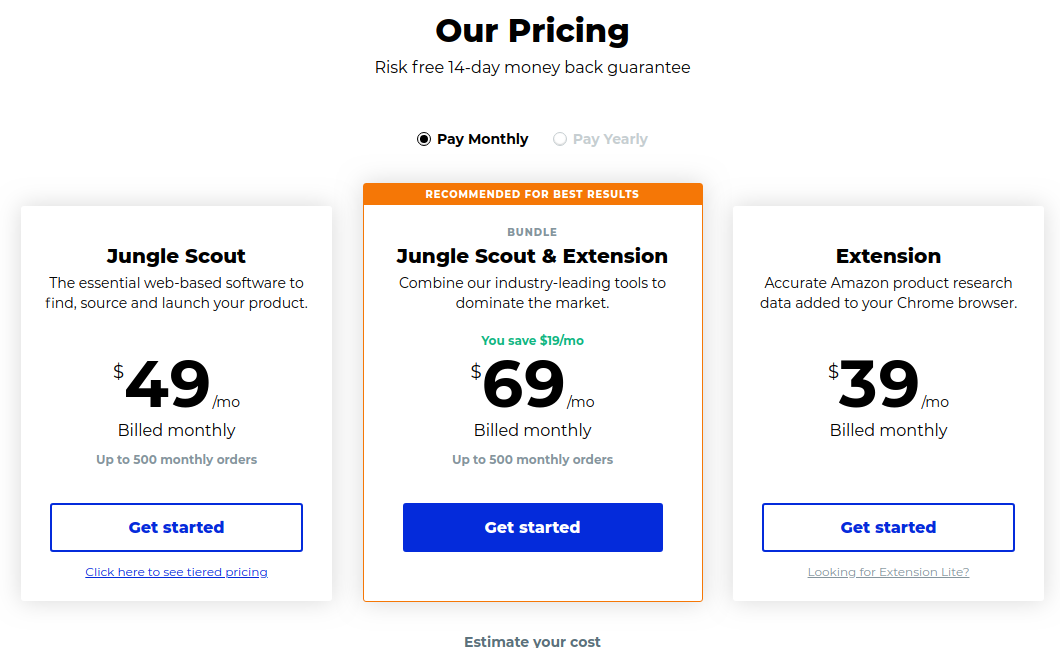Click the Pay Monthly label text
Screen dimensions: 1060x648
coord(483,139)
